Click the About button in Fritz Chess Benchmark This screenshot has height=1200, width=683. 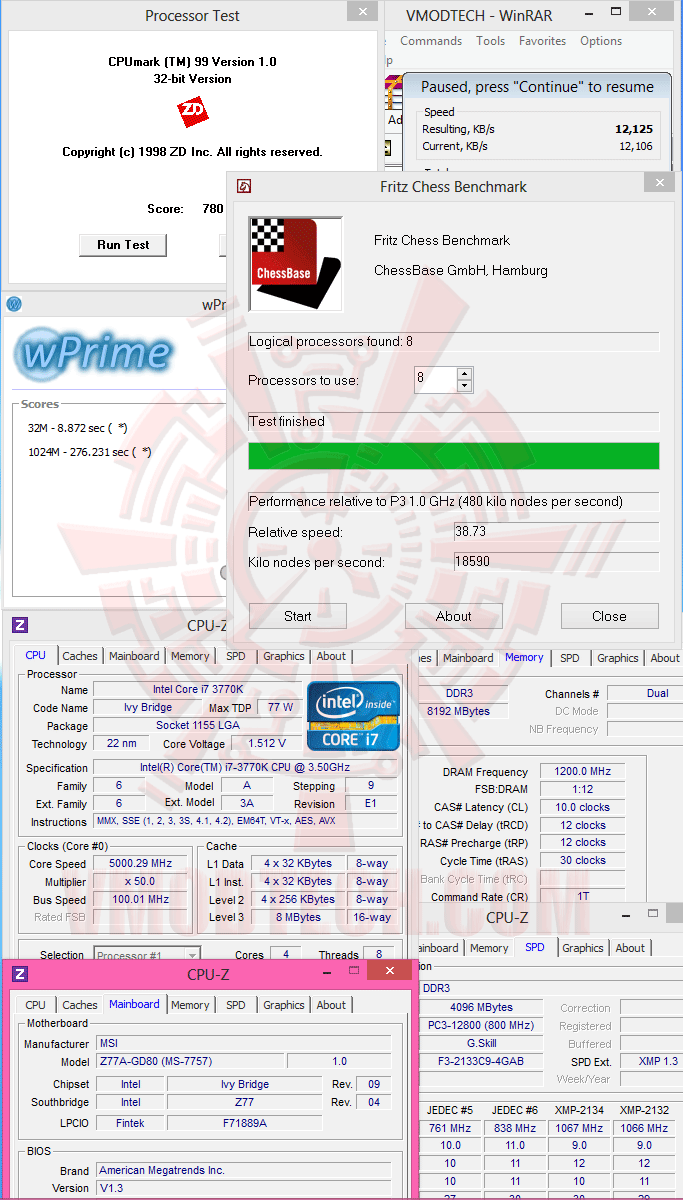pos(454,616)
